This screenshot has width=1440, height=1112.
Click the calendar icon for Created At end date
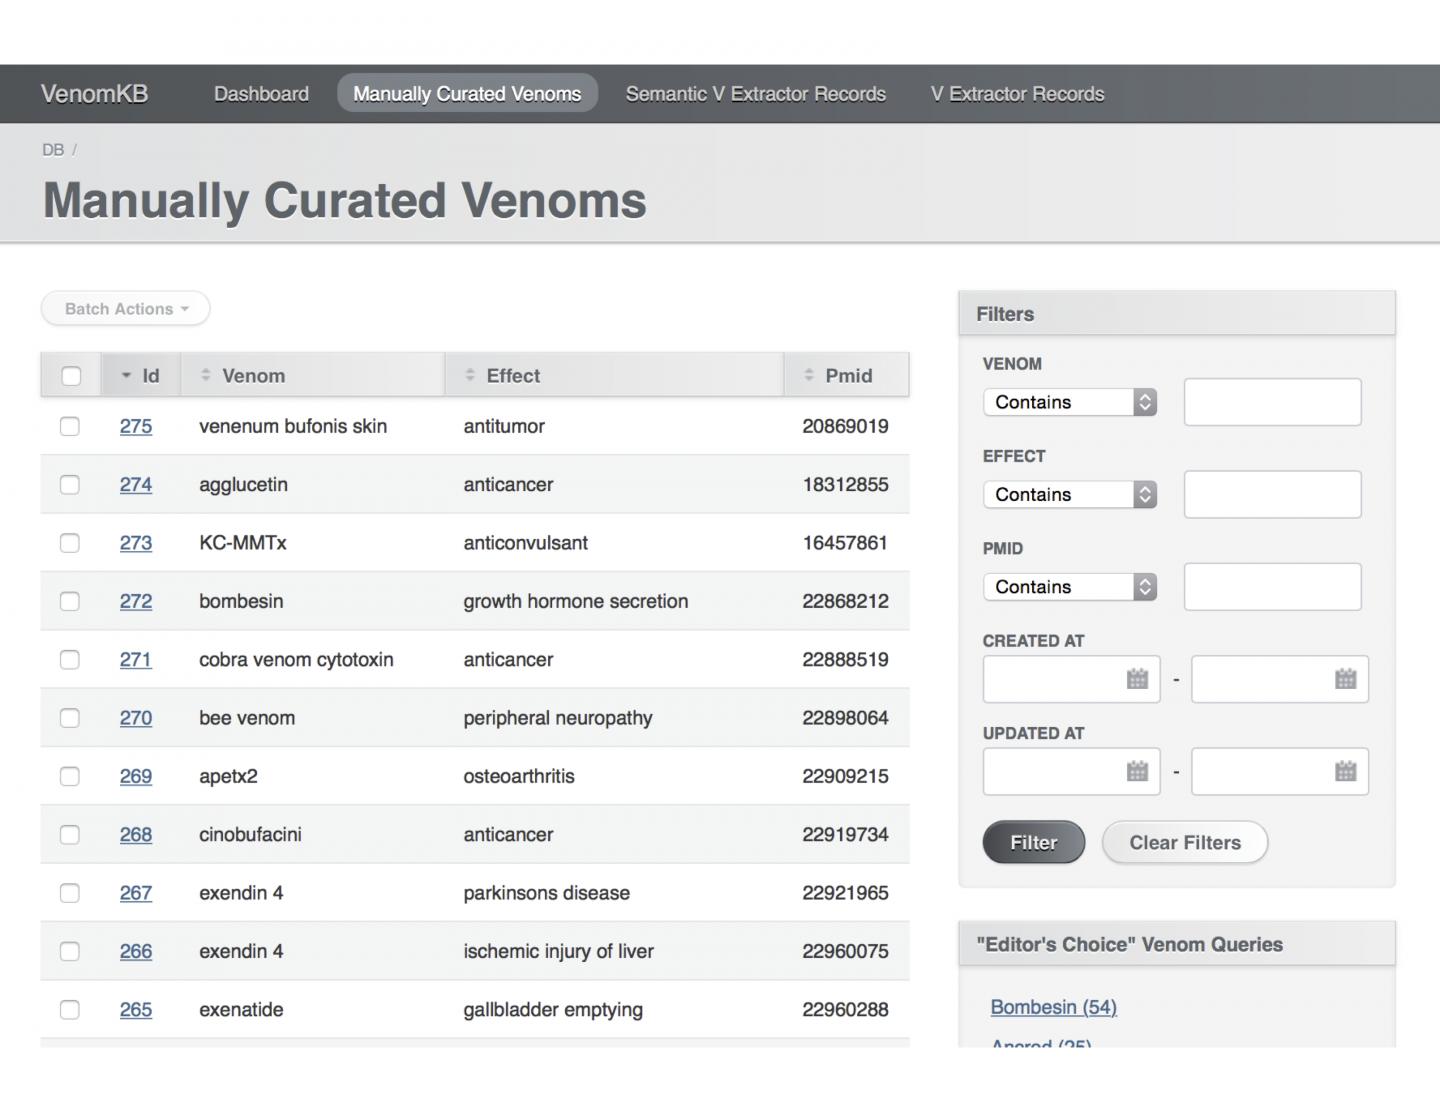click(1344, 679)
